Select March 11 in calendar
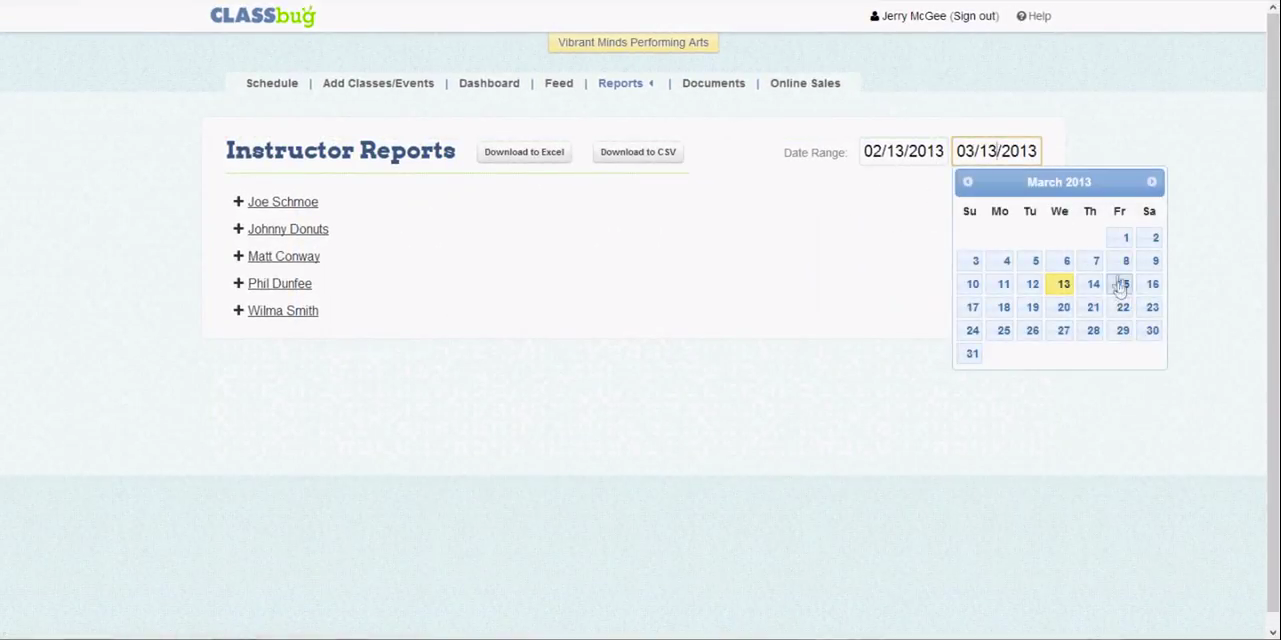Viewport: 1281px width, 640px height. point(1000,284)
